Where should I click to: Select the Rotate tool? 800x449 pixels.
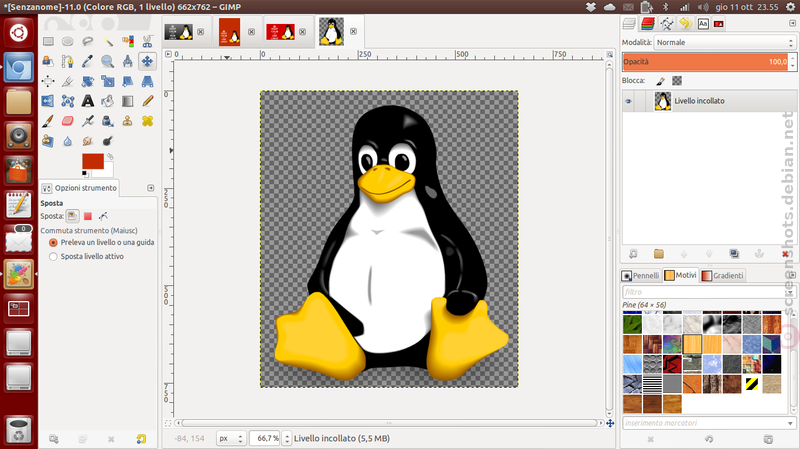coord(88,81)
